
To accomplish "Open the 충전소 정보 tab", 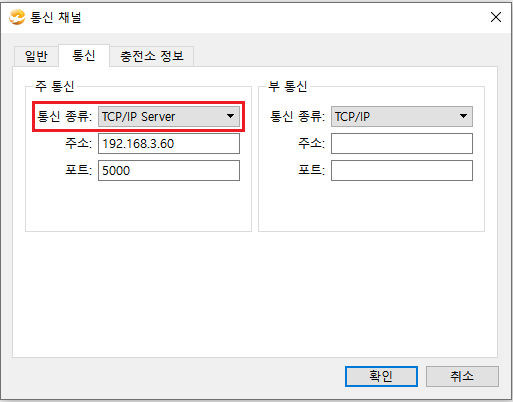I will 152,56.
